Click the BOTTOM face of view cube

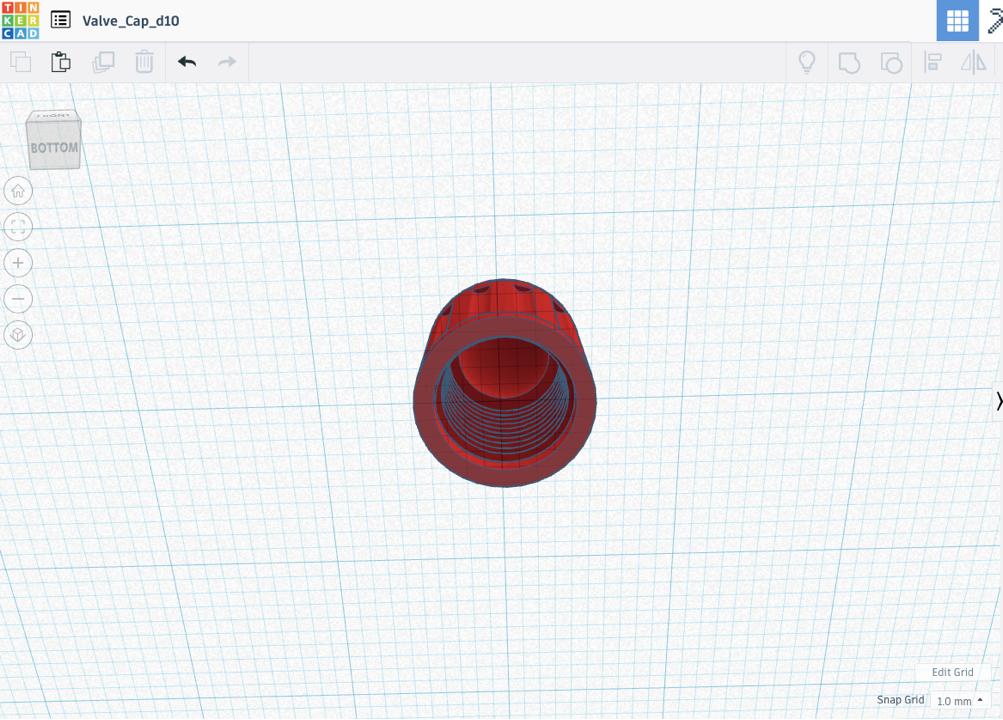point(54,147)
